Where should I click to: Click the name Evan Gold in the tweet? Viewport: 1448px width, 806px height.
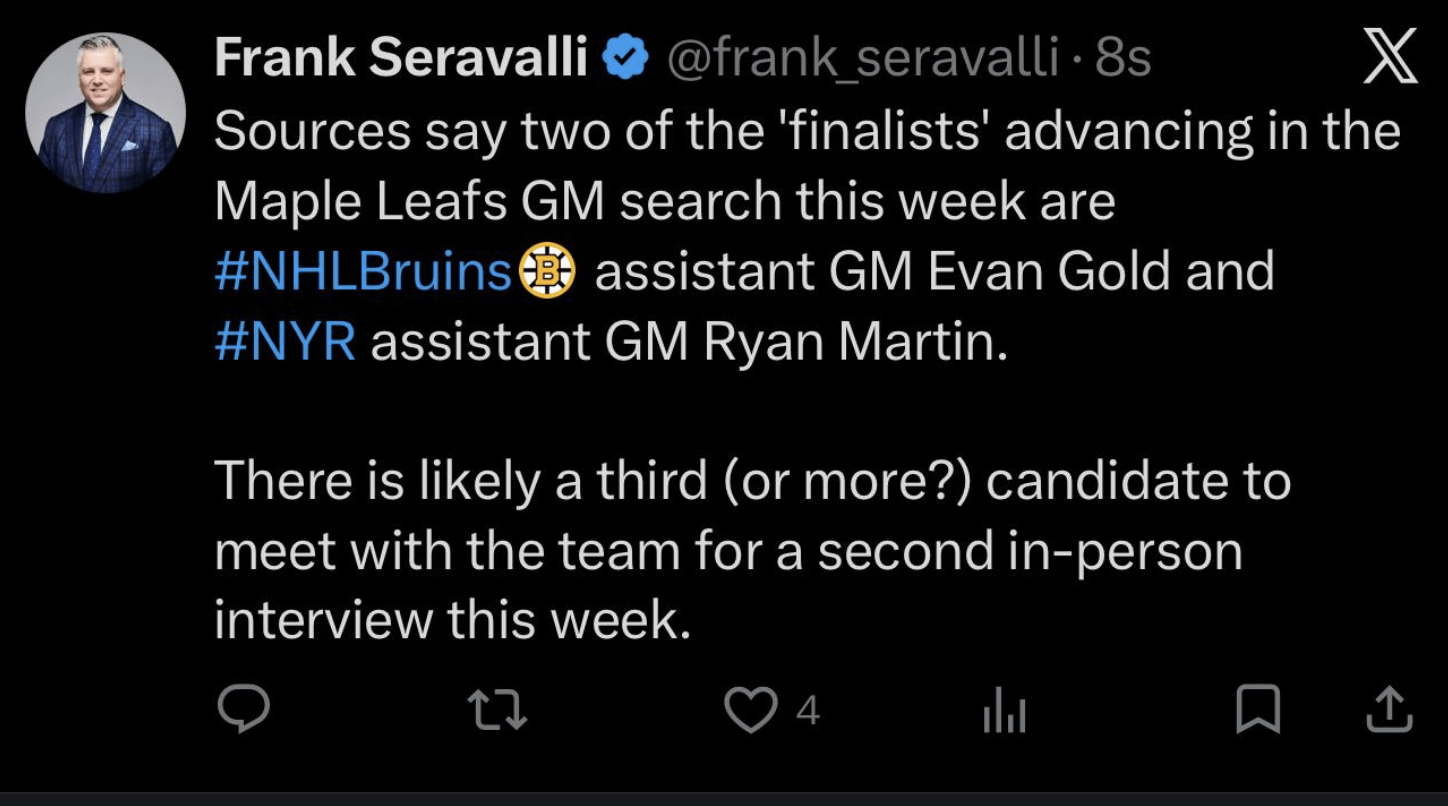pyautogui.click(x=1051, y=271)
